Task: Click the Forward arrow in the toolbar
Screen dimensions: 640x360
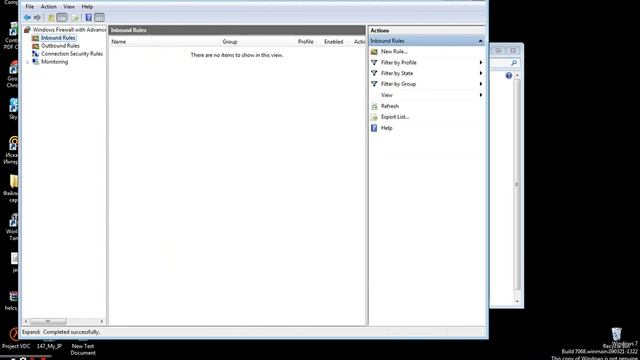Action: tap(37, 18)
